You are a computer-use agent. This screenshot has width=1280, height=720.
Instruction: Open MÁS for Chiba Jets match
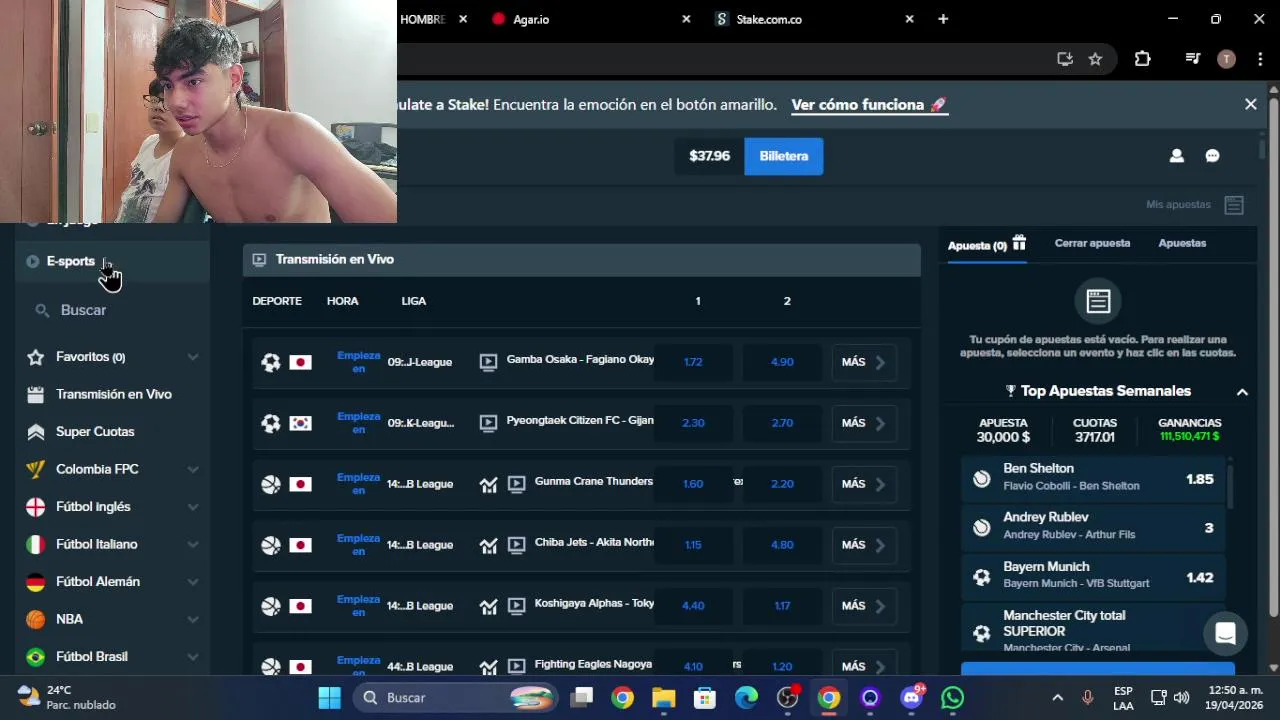click(864, 545)
